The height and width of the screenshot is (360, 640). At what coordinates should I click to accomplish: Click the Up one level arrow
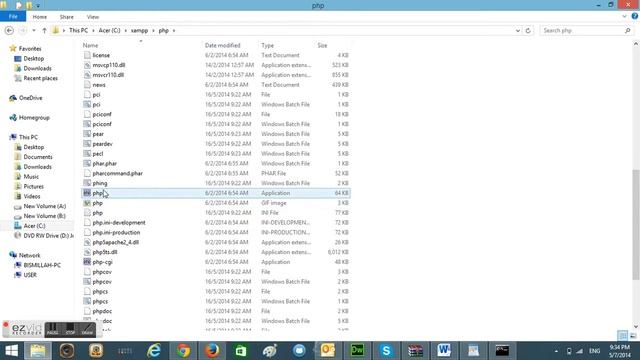(x=44, y=31)
